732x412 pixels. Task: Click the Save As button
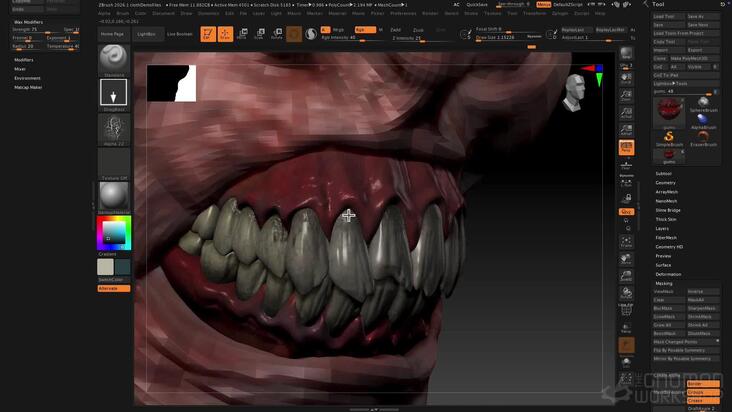[x=703, y=16]
